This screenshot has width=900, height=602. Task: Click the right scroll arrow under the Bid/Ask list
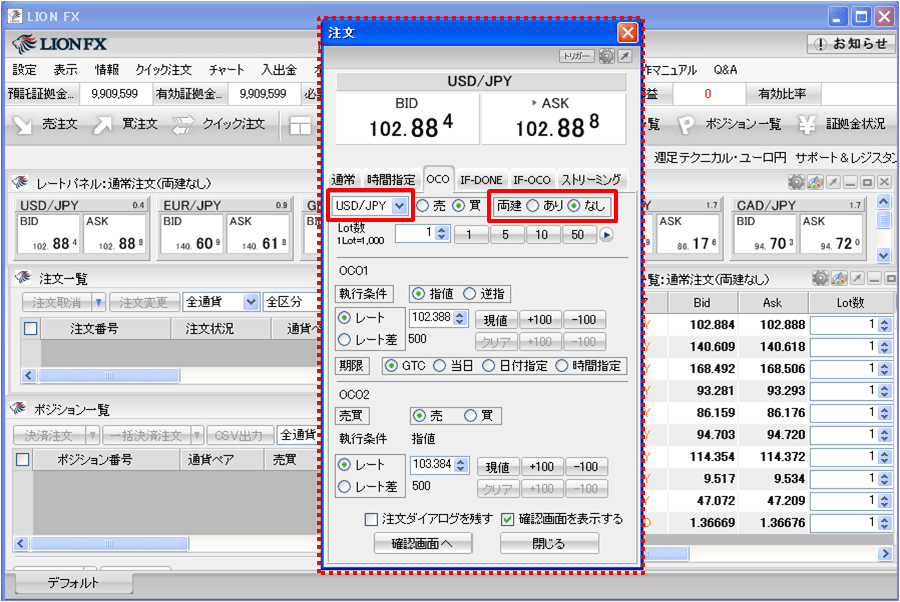click(x=885, y=553)
